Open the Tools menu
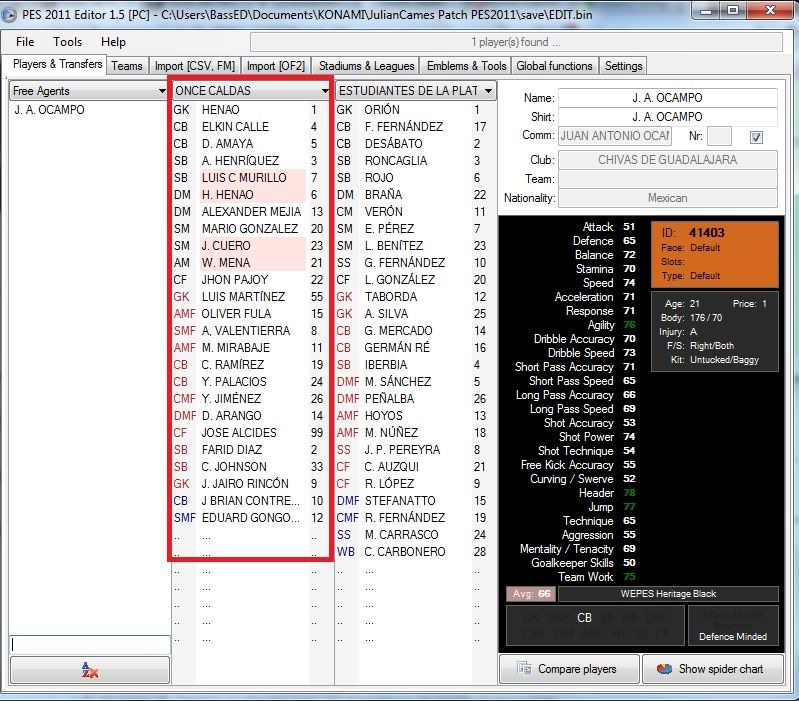 tap(67, 42)
